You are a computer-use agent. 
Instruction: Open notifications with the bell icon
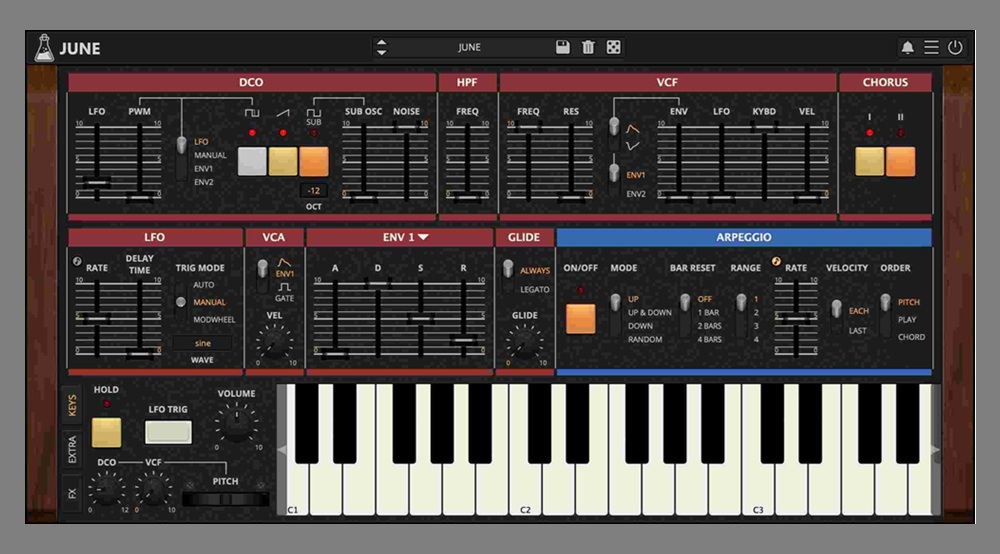pos(907,47)
